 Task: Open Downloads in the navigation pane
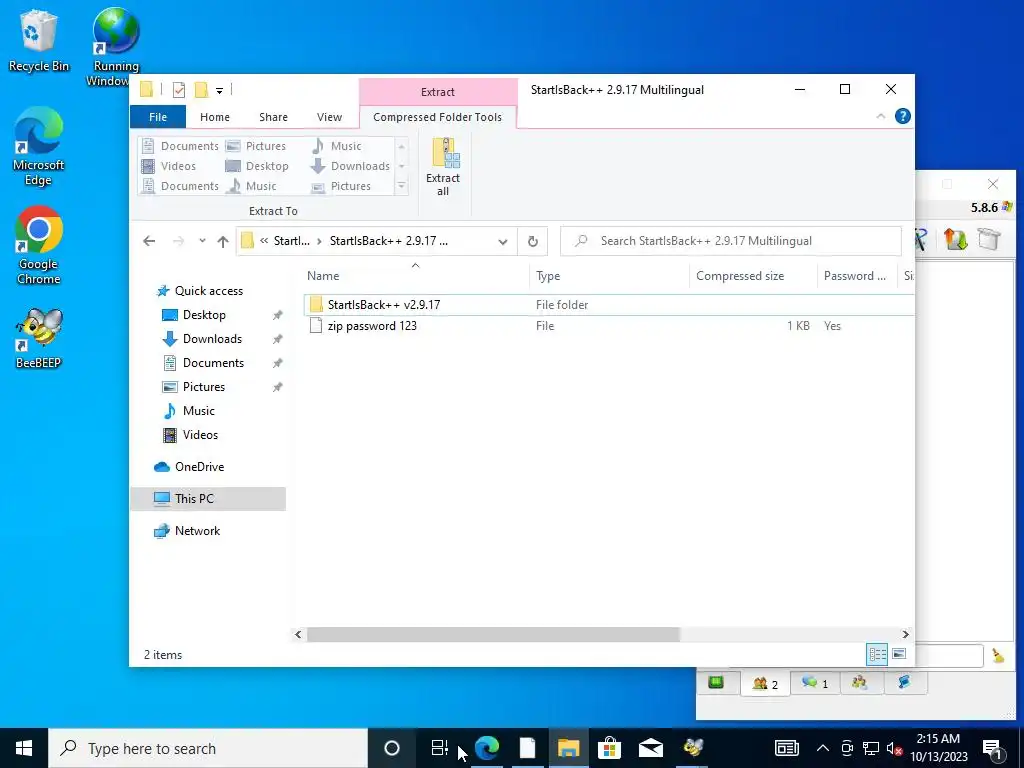pyautogui.click(x=212, y=339)
